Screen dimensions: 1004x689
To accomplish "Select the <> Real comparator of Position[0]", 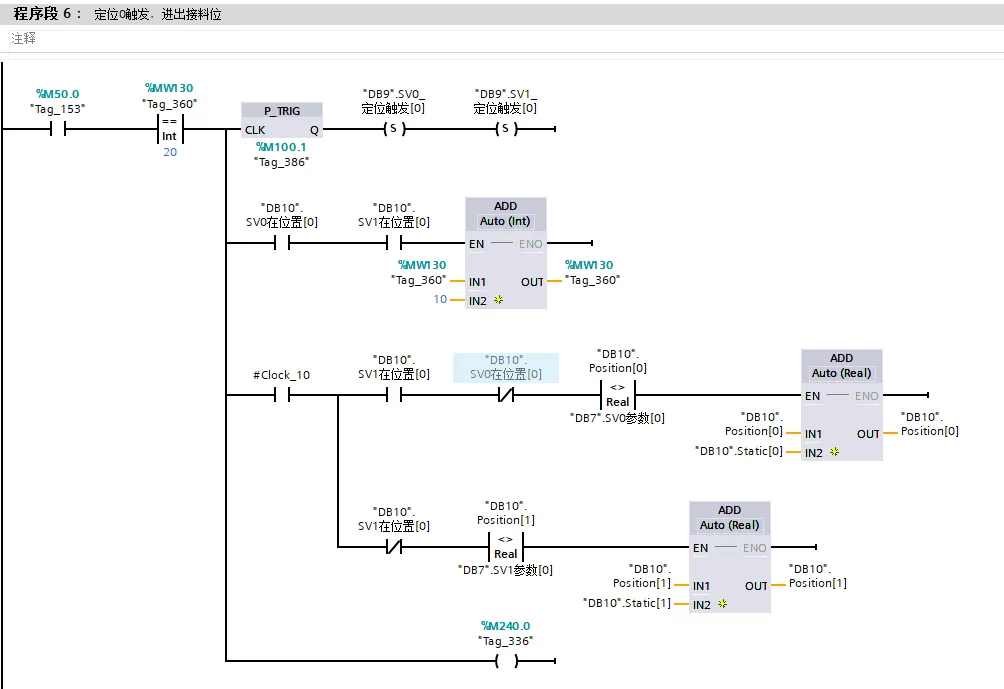I will [x=618, y=395].
